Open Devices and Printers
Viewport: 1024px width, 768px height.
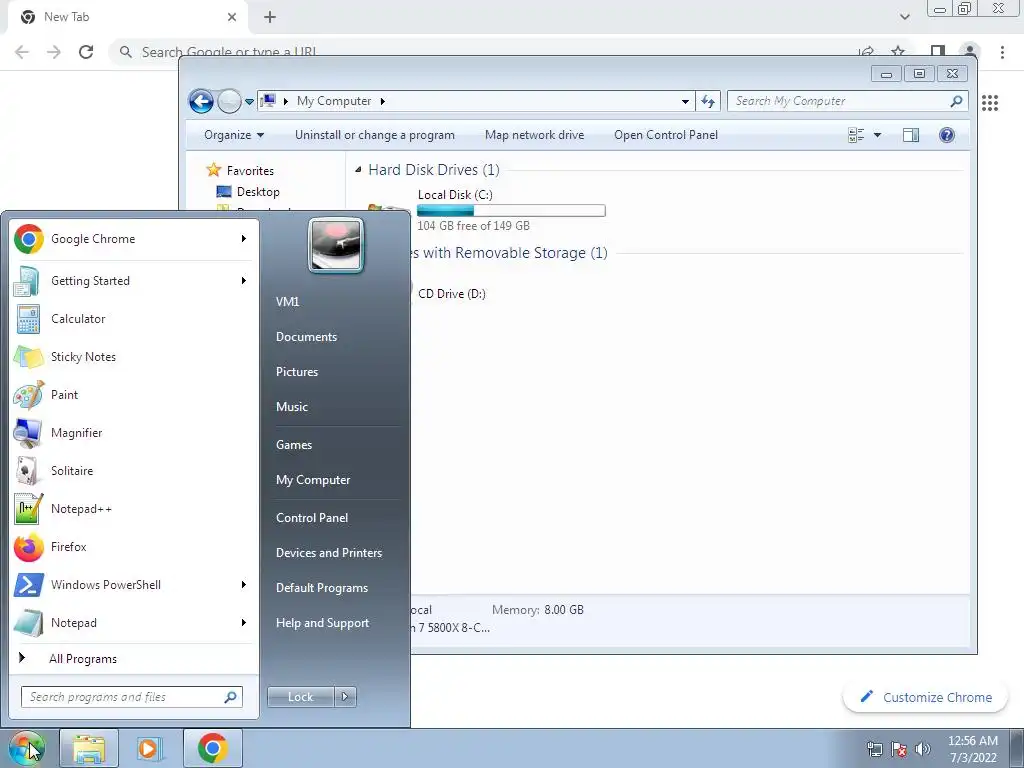pyautogui.click(x=334, y=552)
